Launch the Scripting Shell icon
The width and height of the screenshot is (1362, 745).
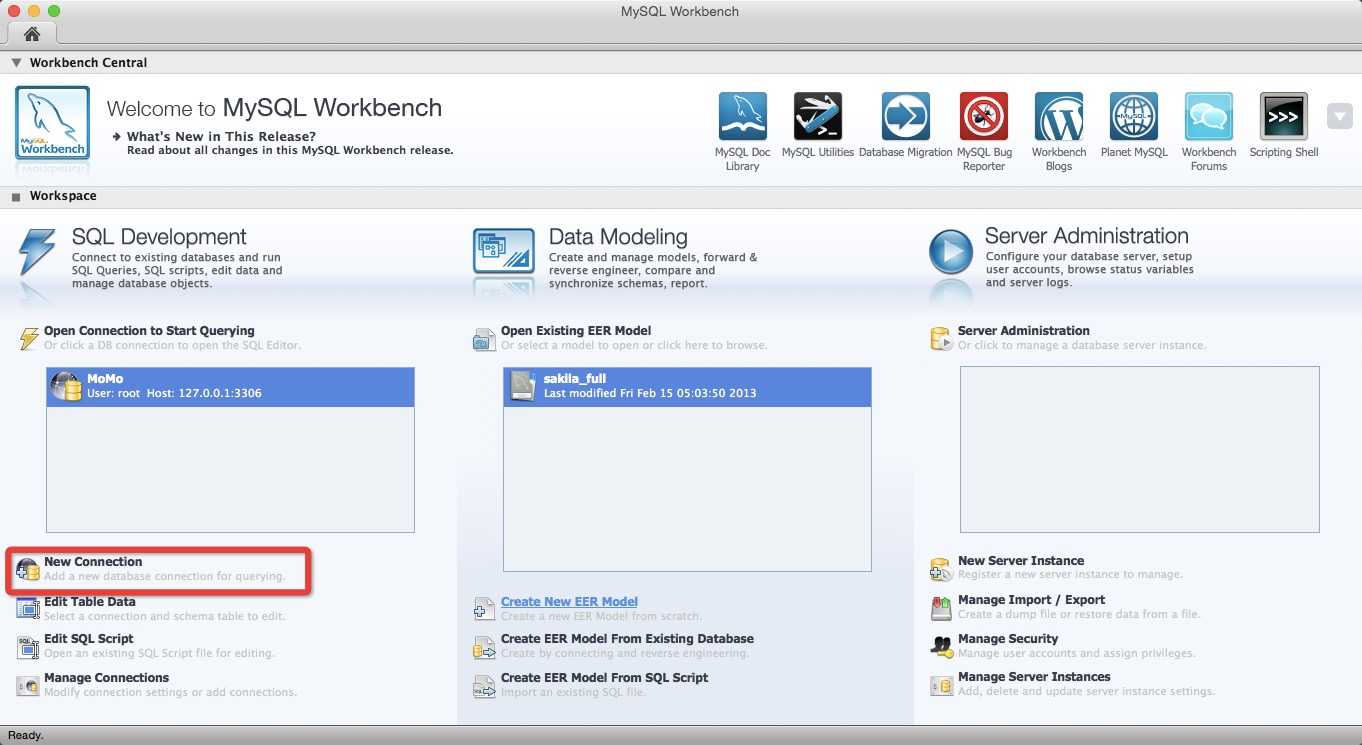point(1284,116)
